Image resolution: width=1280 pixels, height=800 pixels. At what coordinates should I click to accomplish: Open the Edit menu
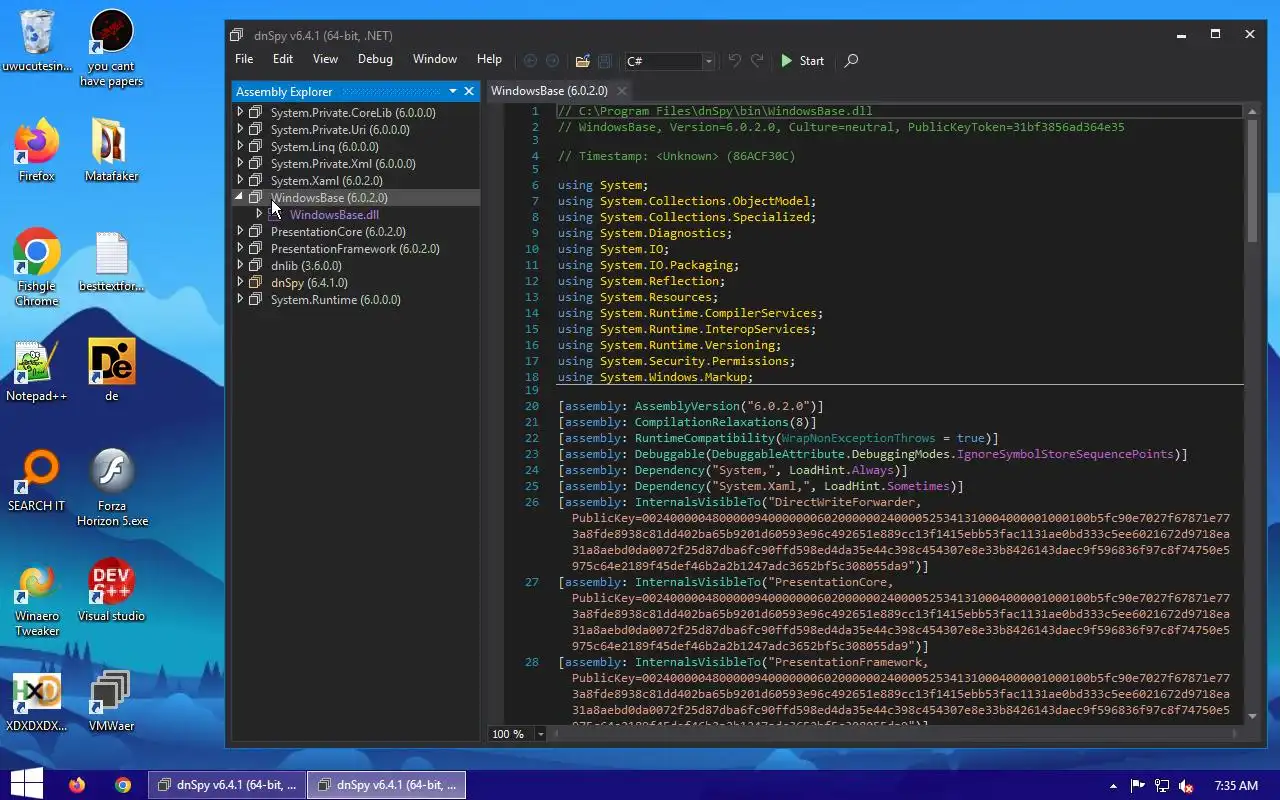(x=283, y=59)
